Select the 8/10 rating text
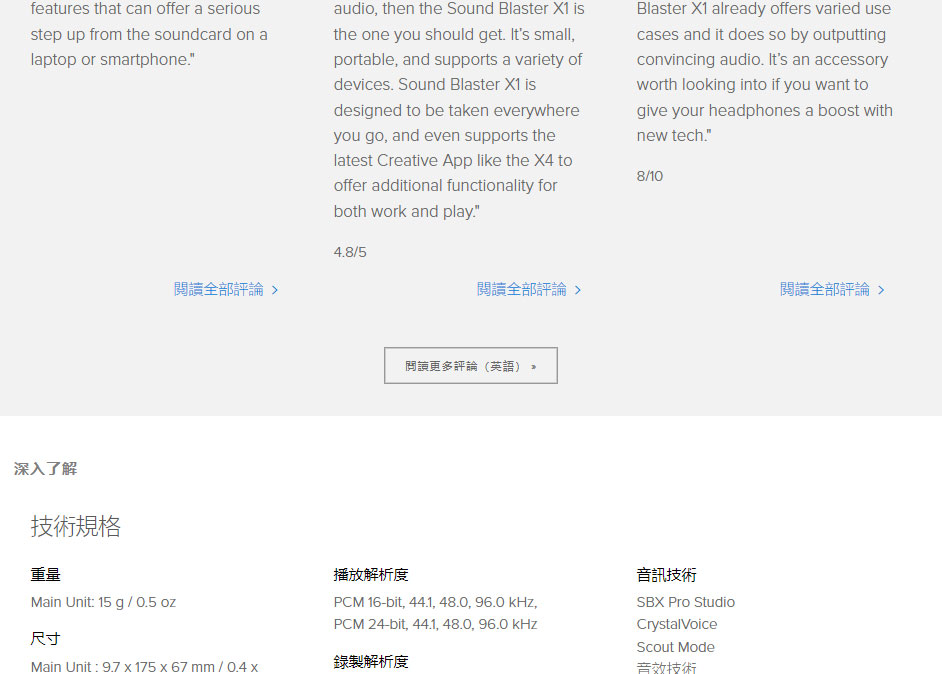Screen dimensions: 942x674 [650, 176]
